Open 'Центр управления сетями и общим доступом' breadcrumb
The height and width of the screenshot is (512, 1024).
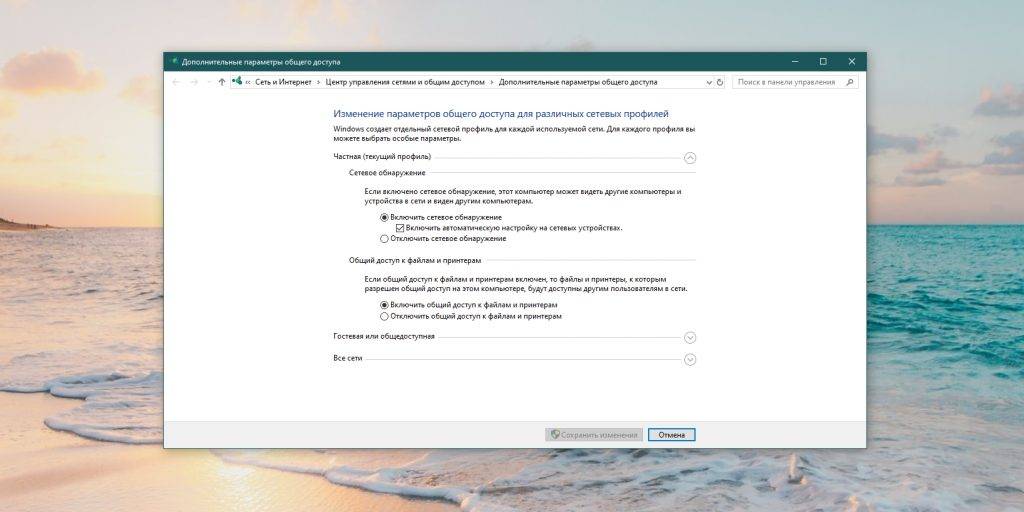pos(405,82)
